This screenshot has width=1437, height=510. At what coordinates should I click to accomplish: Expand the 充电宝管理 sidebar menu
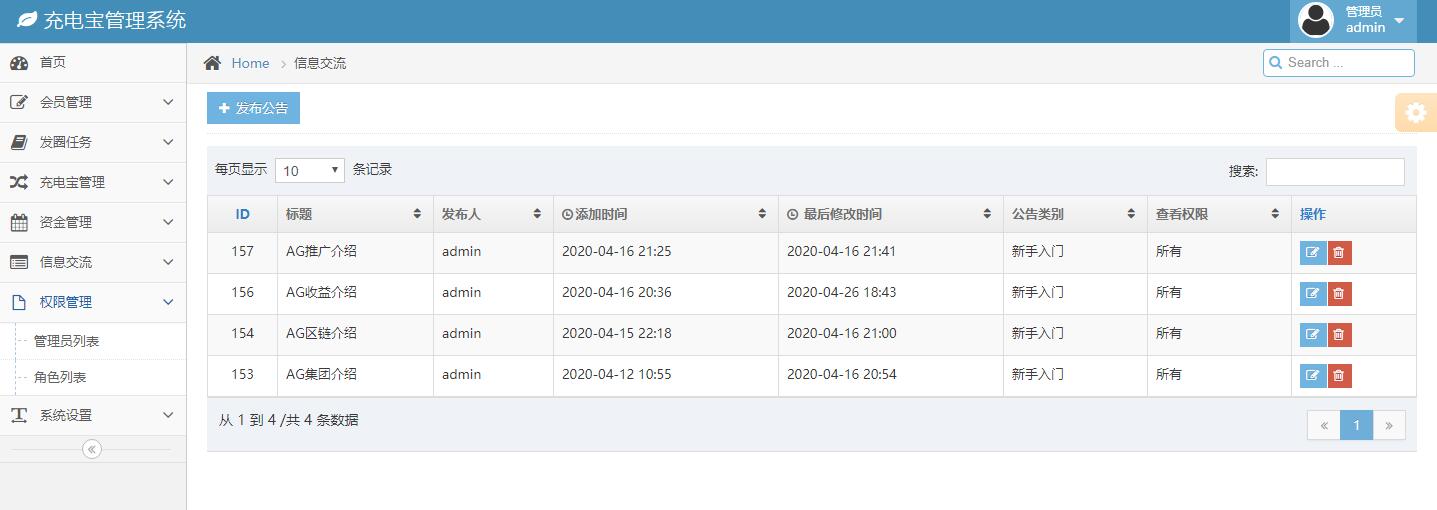93,182
